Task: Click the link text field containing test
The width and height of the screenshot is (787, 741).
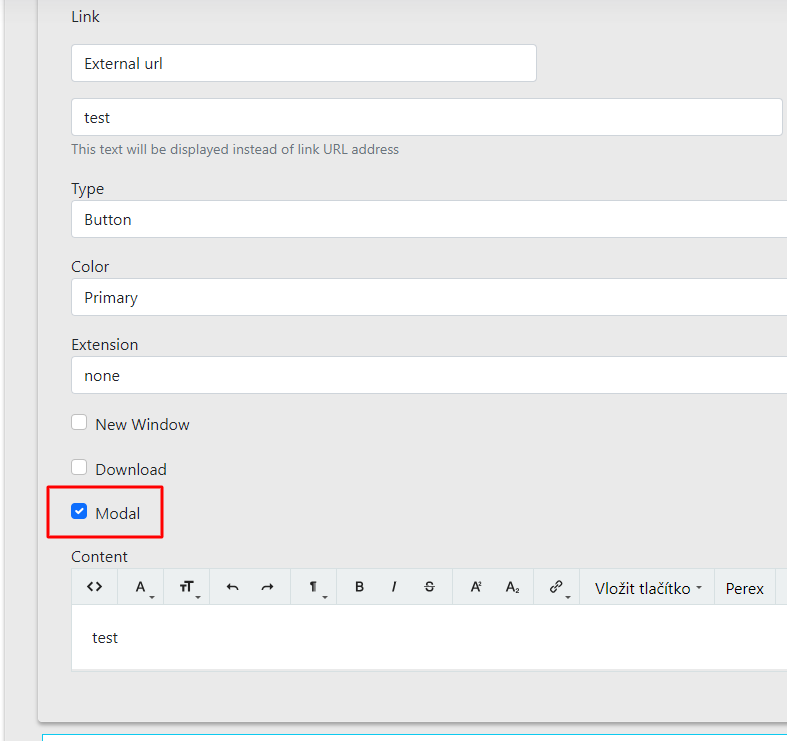Action: pos(426,117)
